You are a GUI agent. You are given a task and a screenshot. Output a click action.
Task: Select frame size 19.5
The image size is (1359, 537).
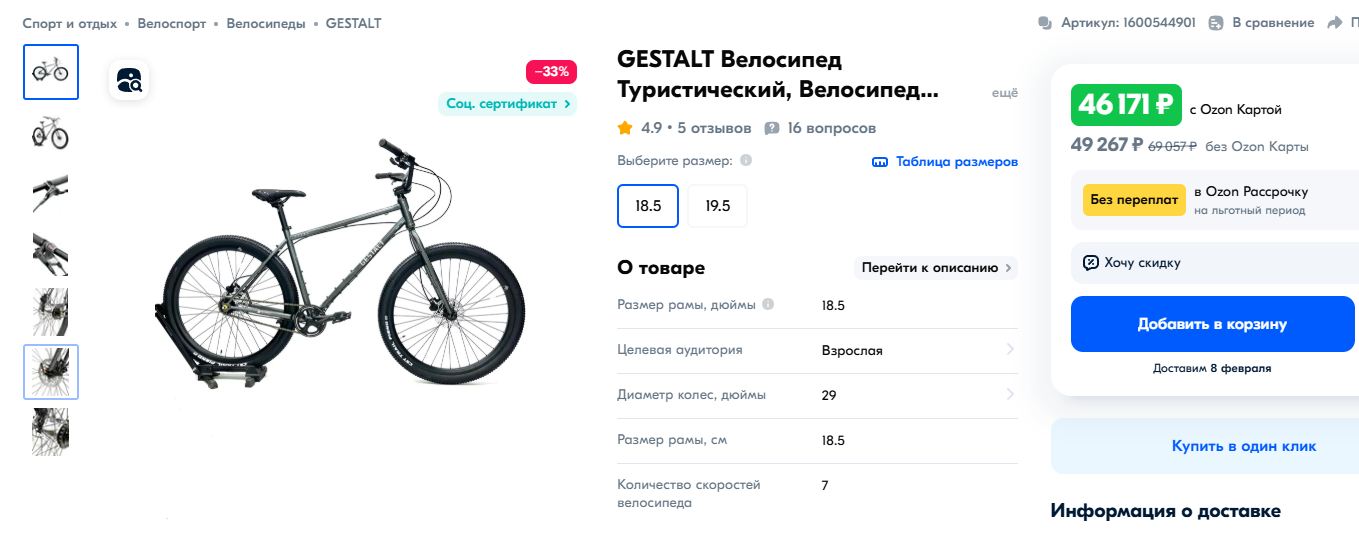pyautogui.click(x=717, y=206)
